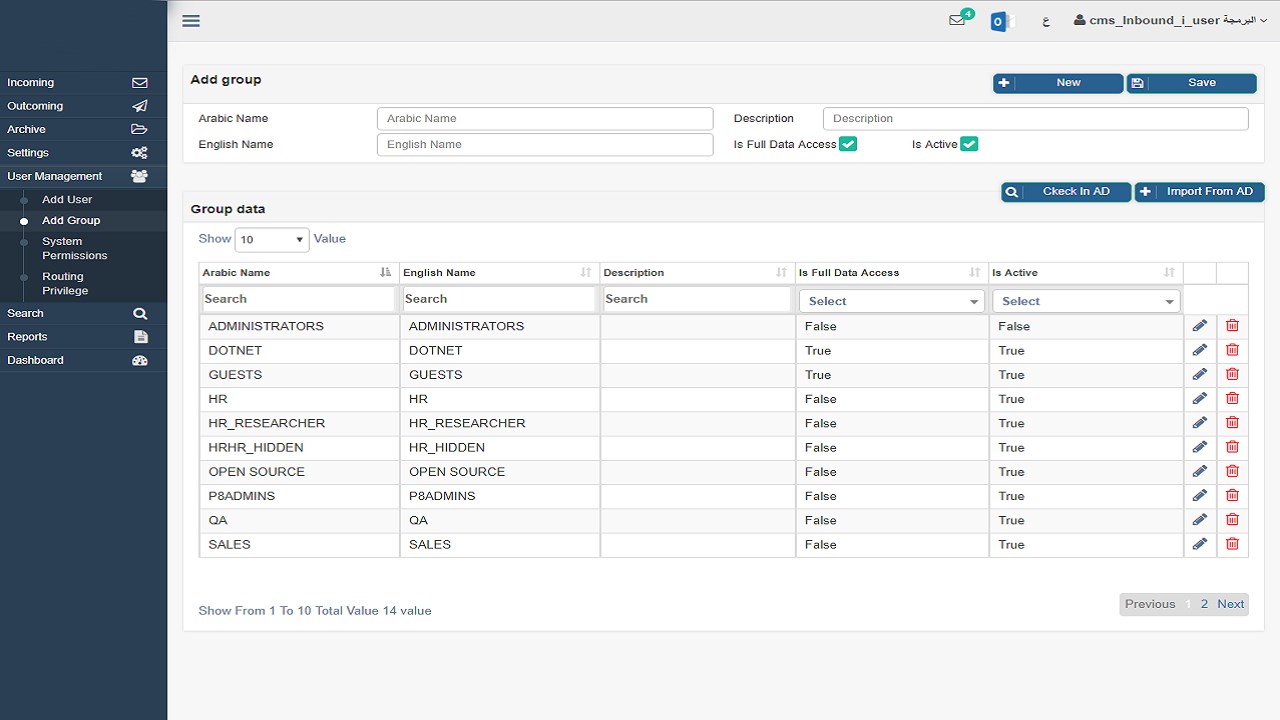This screenshot has width=1280, height=720.
Task: Delete the SALES group row
Action: coord(1232,544)
